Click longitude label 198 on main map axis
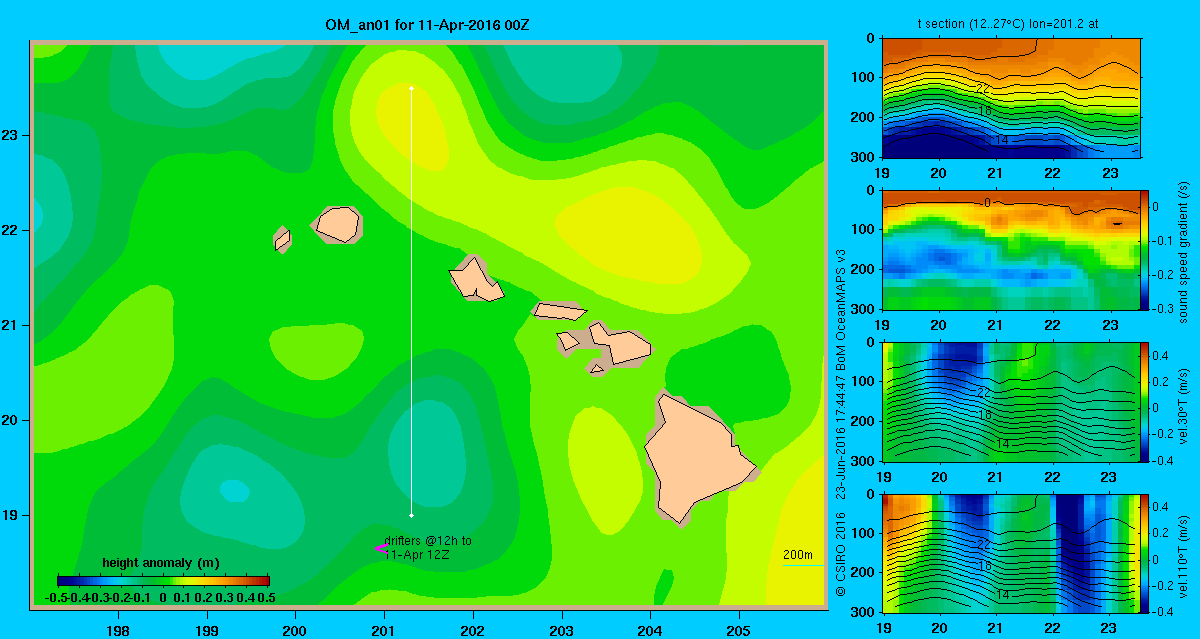 tap(117, 630)
